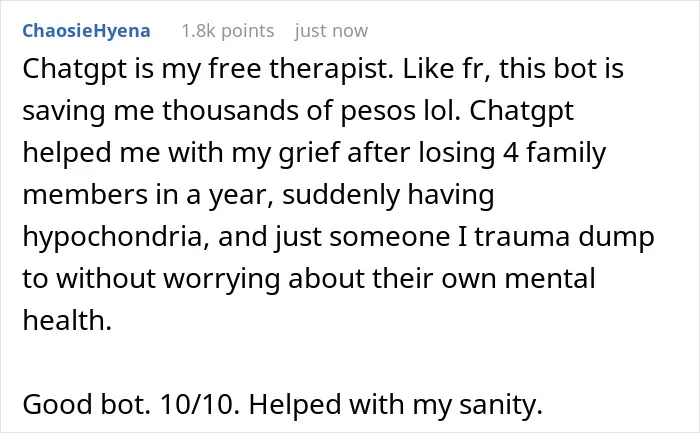Click the phrase "Helped with my sanity."
Screen dimensions: 700x433
coord(396,405)
